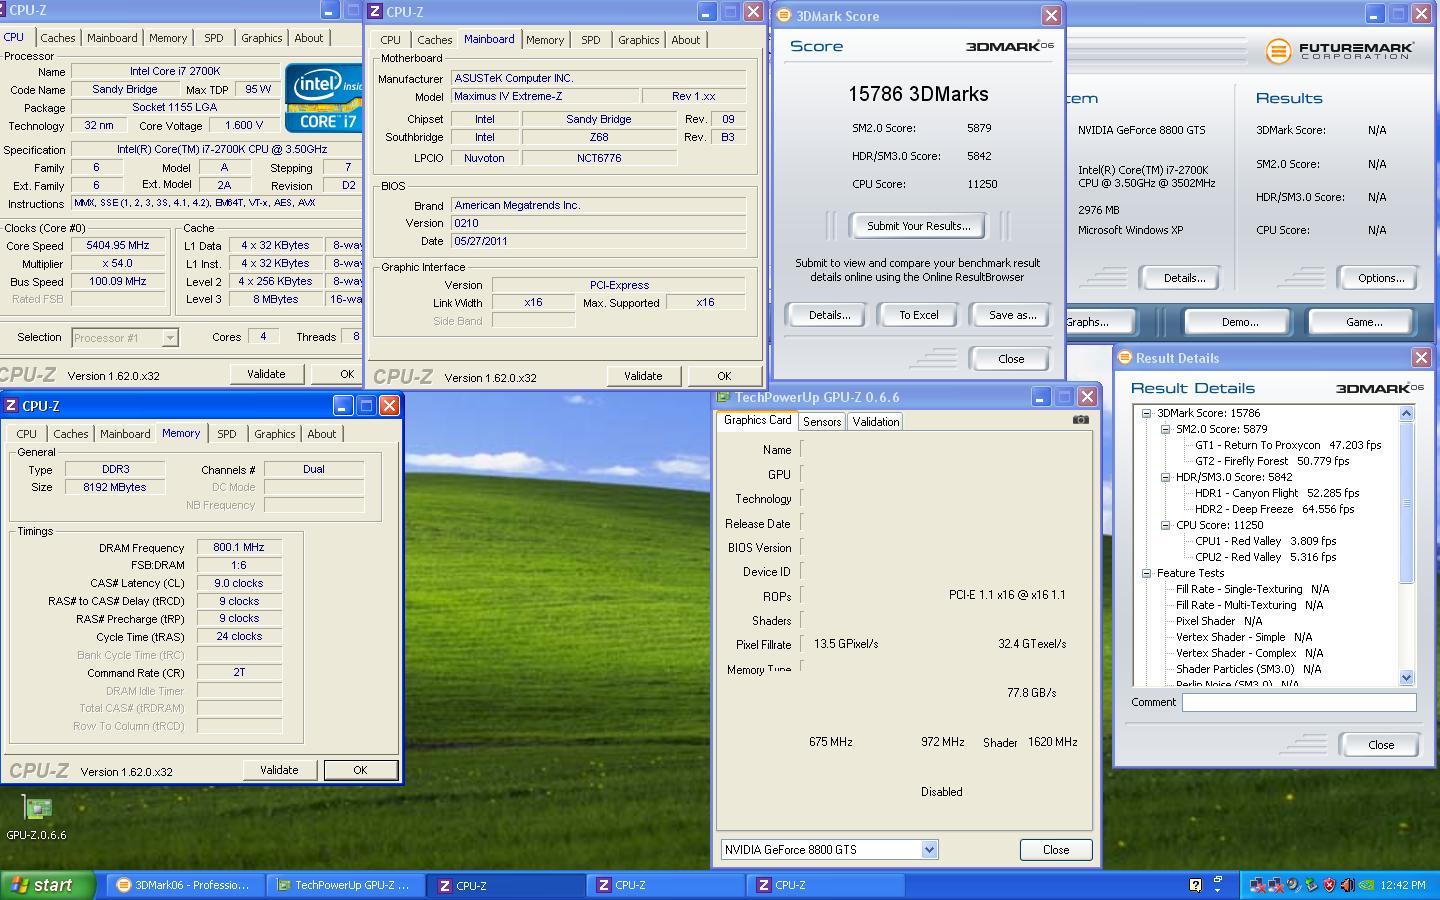Click Close button in Result Details window
Viewport: 1440px width, 900px height.
pyautogui.click(x=1381, y=744)
